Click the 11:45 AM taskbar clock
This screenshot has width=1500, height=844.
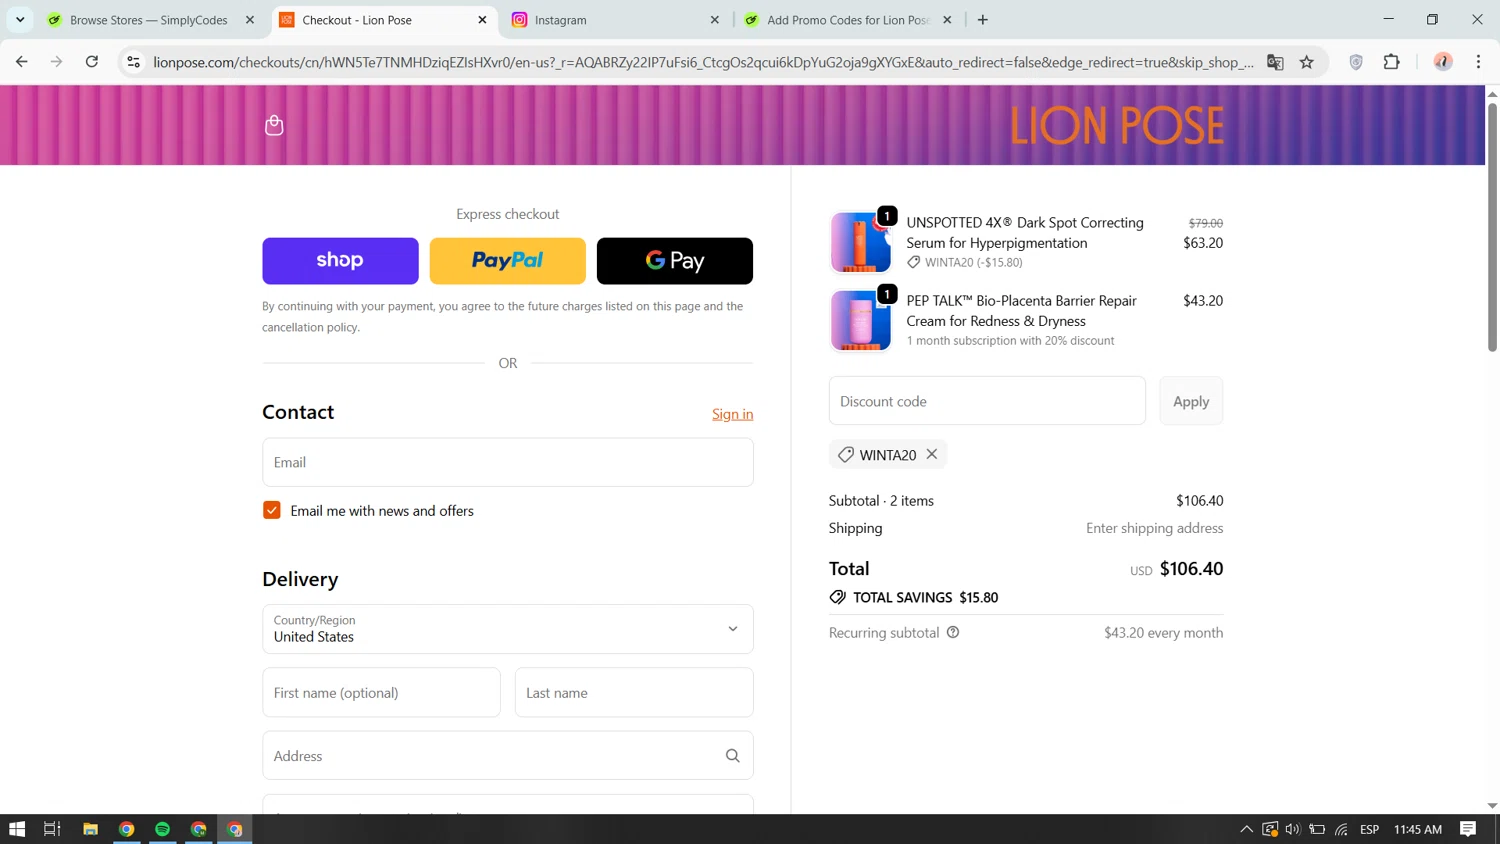click(1418, 829)
